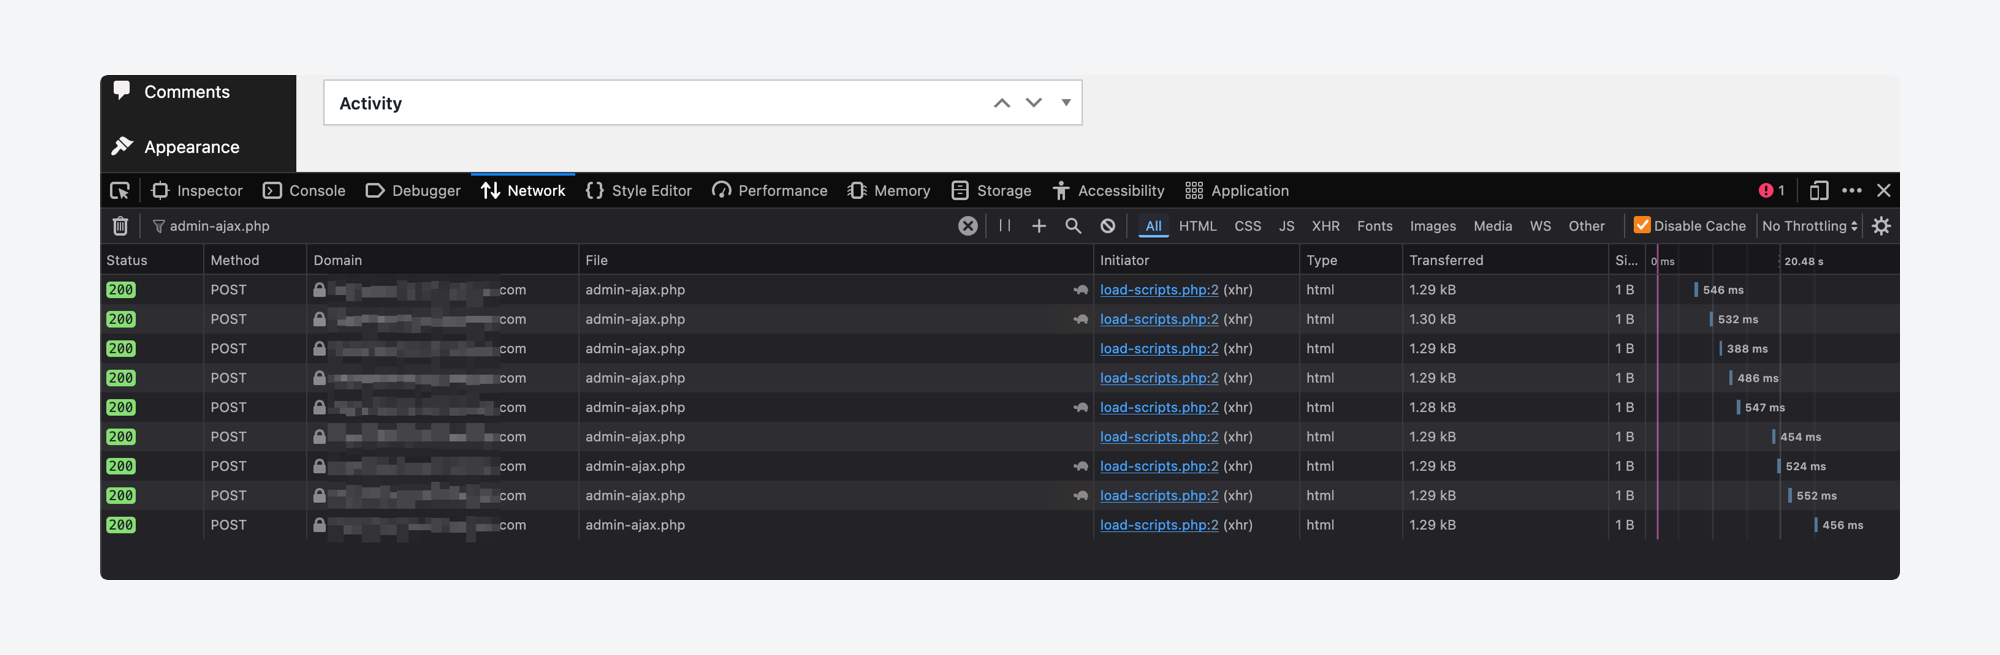This screenshot has width=2000, height=655.
Task: Collapse the Activity panel via triangle toggle
Action: pyautogui.click(x=1066, y=103)
